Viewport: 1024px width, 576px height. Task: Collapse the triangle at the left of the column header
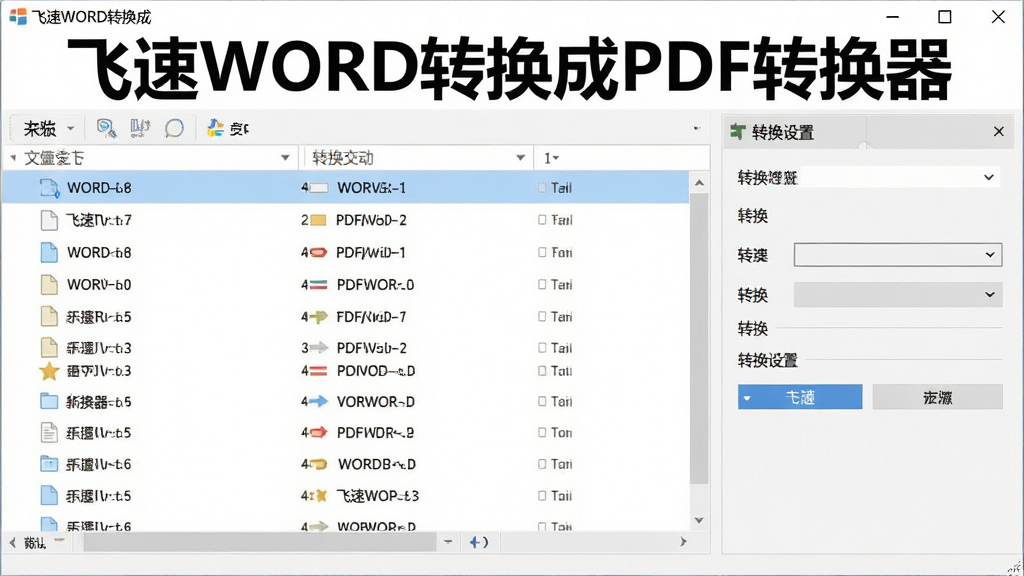(13, 157)
